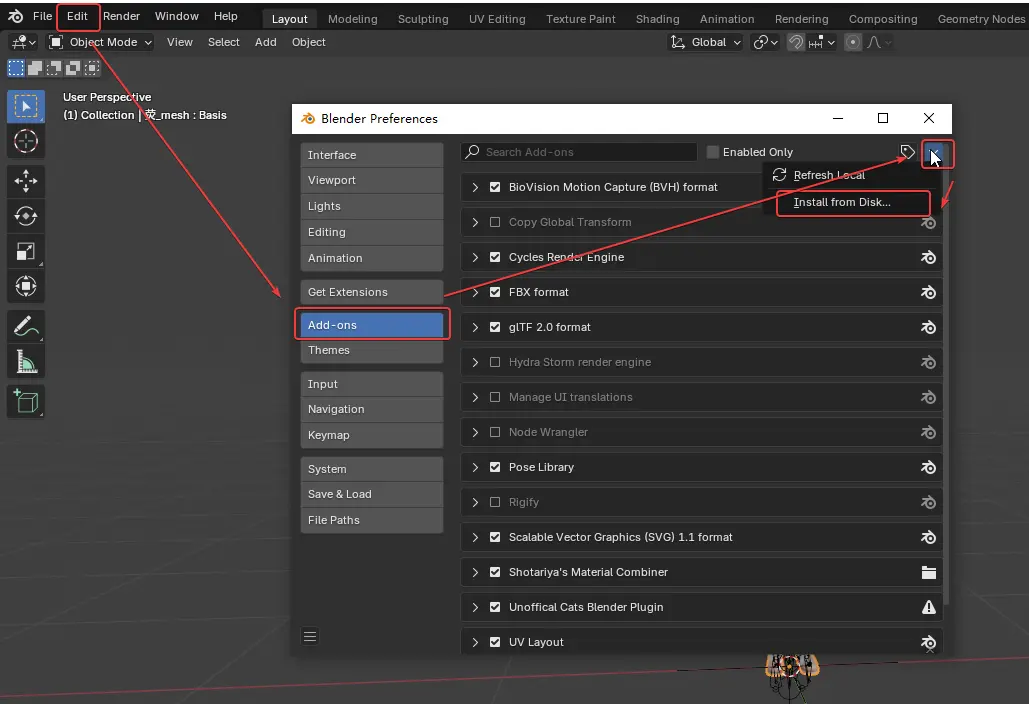Viewport: 1029px width, 704px height.
Task: Switch to the Sculpting workspace tab
Action: point(423,19)
